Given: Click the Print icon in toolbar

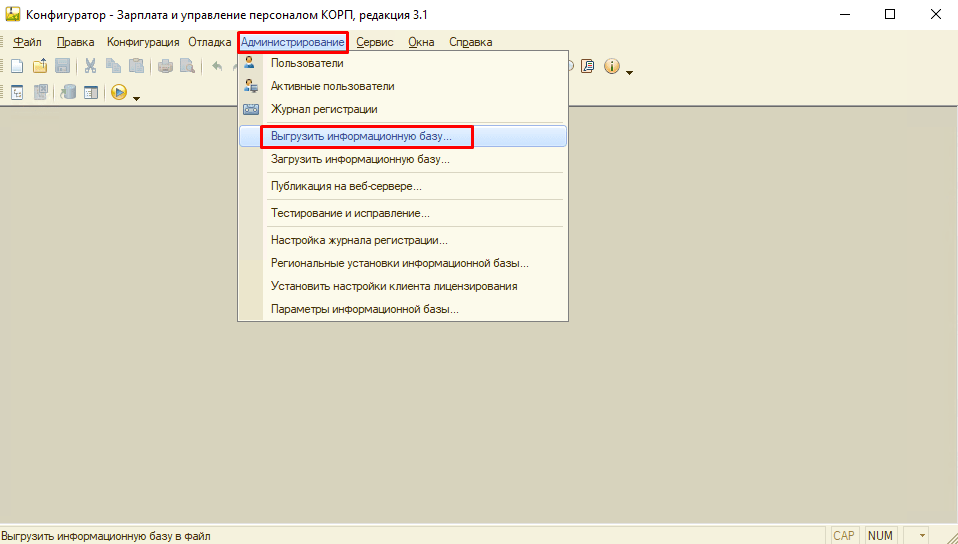Looking at the screenshot, I should pos(165,66).
